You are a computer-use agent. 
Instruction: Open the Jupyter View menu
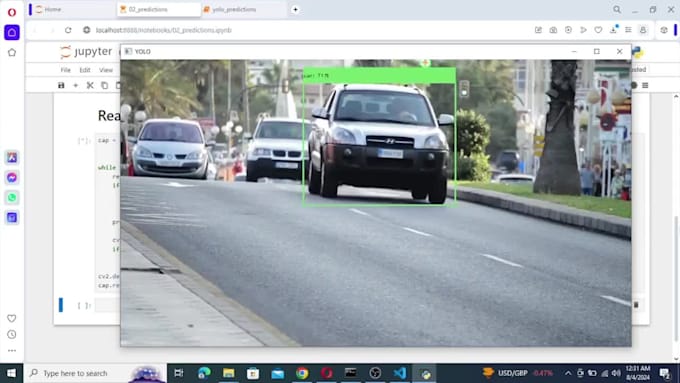[x=106, y=70]
